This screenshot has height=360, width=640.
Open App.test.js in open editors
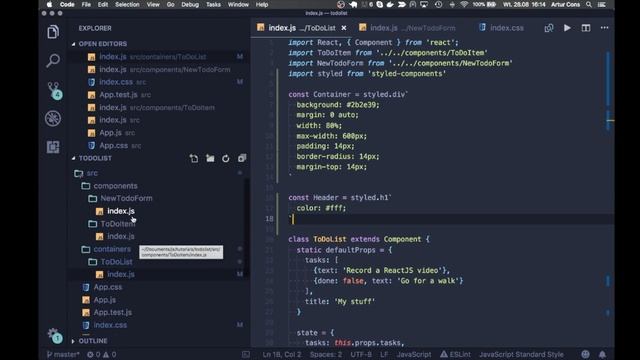pos(118,95)
